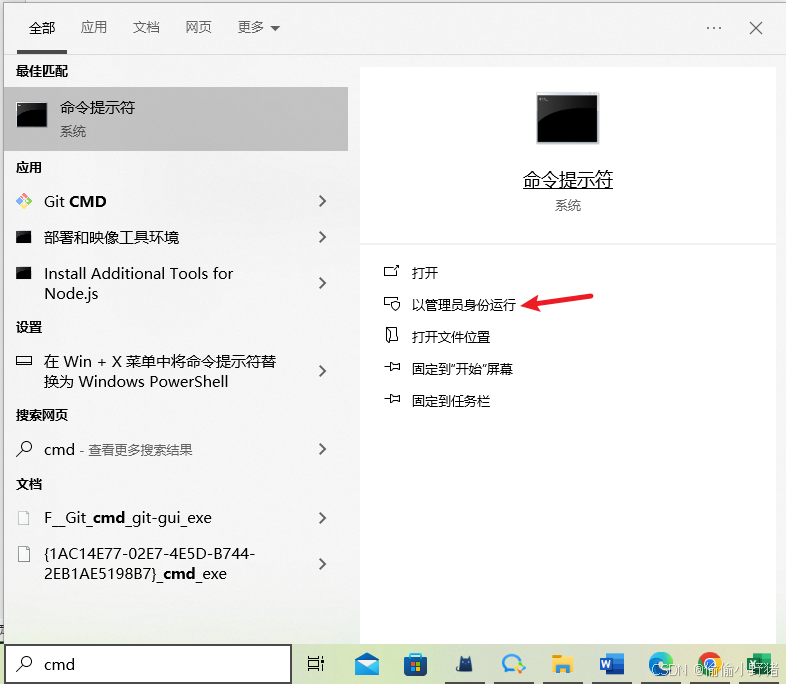The height and width of the screenshot is (684, 786).
Task: Choose 固定到任务栏
Action: pyautogui.click(x=451, y=401)
